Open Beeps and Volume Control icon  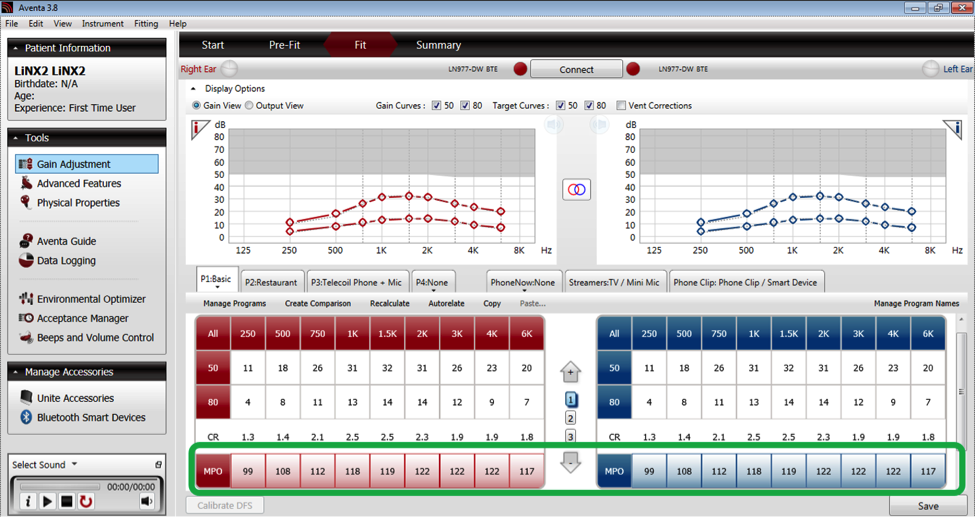coord(26,337)
